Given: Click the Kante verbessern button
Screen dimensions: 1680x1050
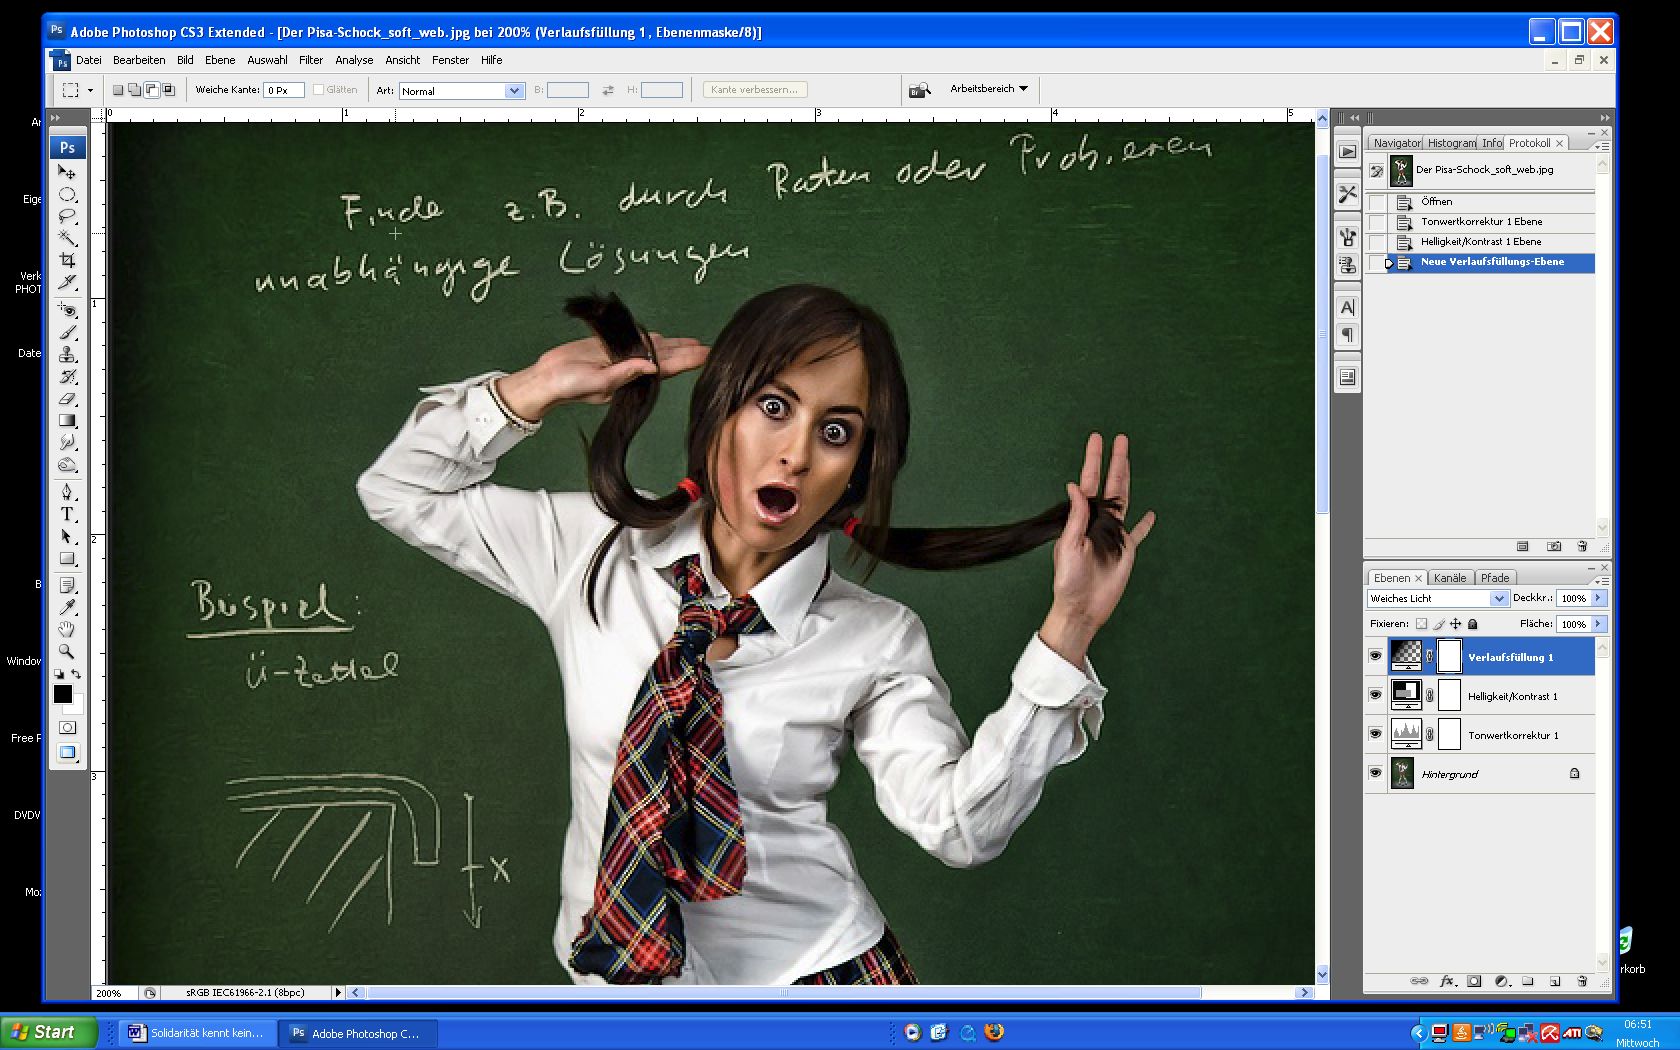Looking at the screenshot, I should (754, 89).
